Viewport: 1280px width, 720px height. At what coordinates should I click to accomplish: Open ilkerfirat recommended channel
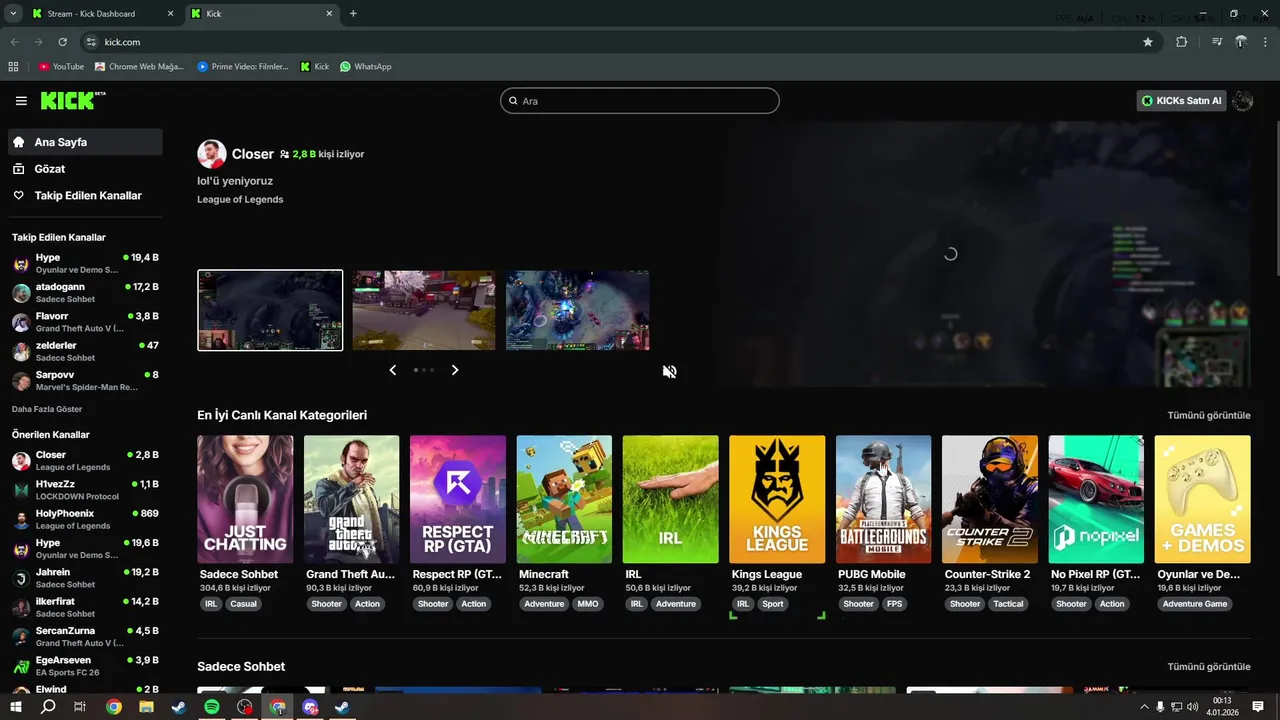pyautogui.click(x=85, y=607)
